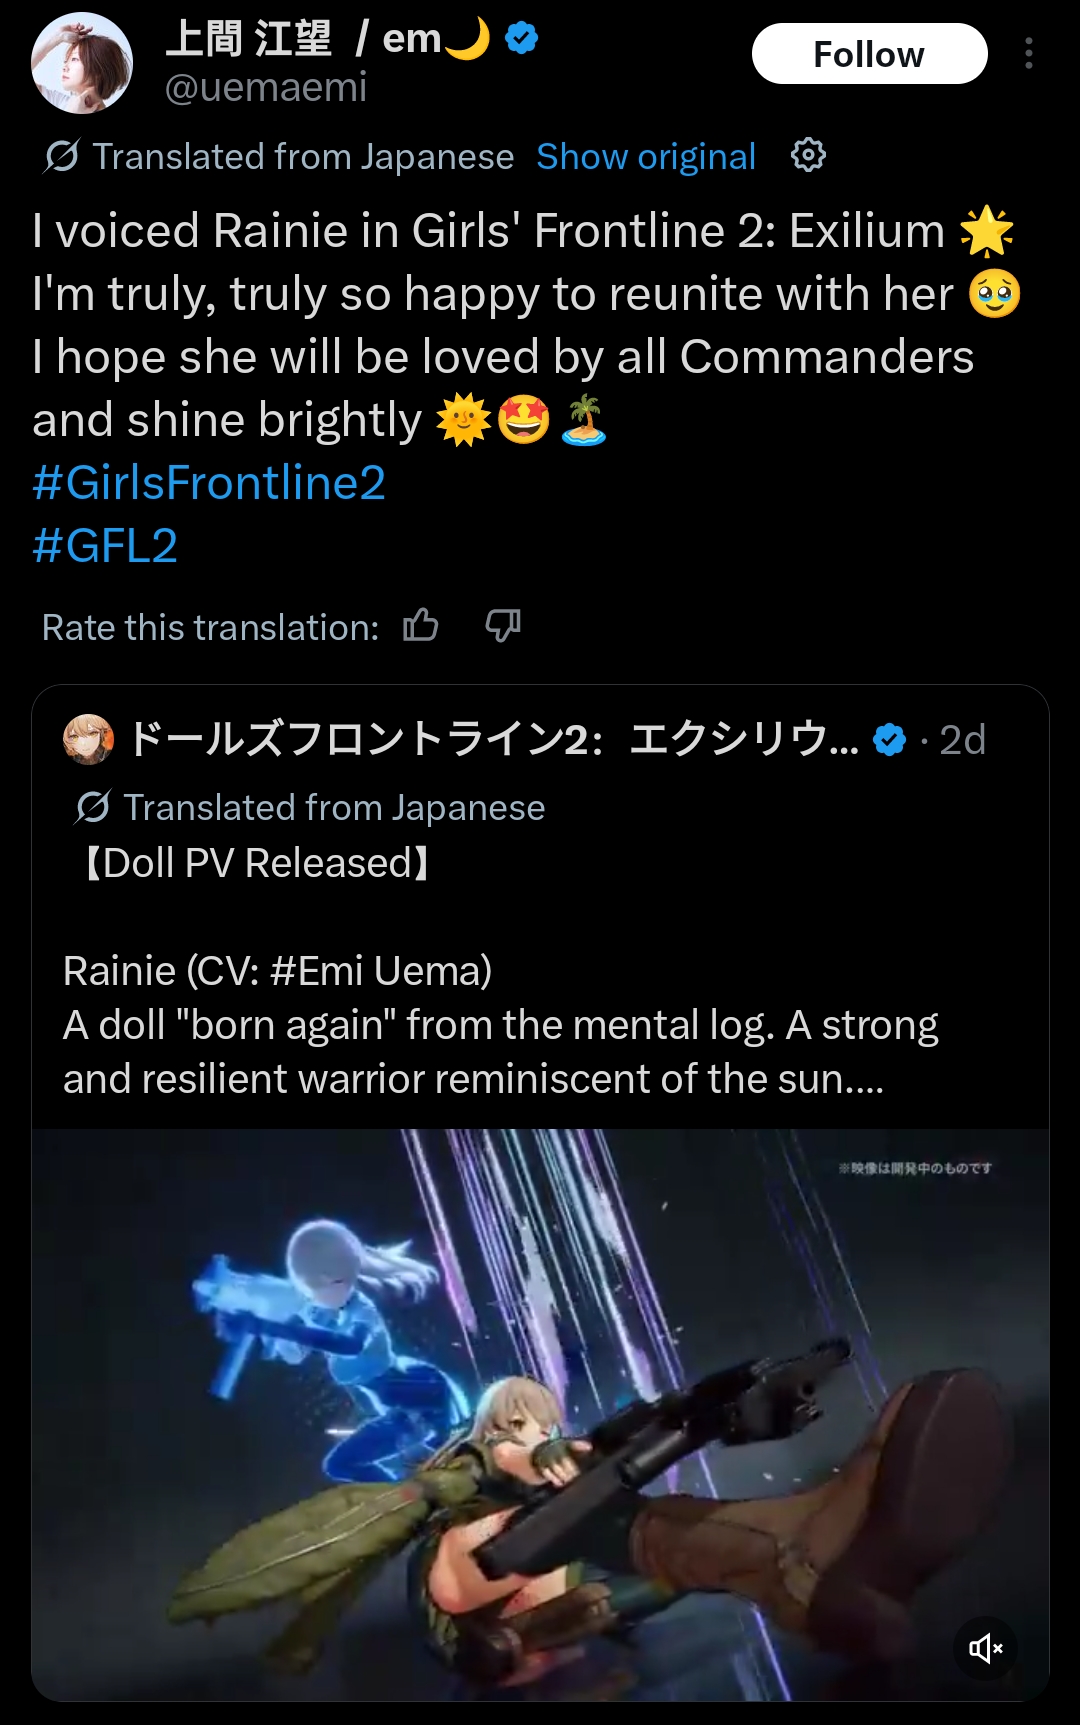
Task: Rate translation with thumbs down
Action: tap(503, 626)
